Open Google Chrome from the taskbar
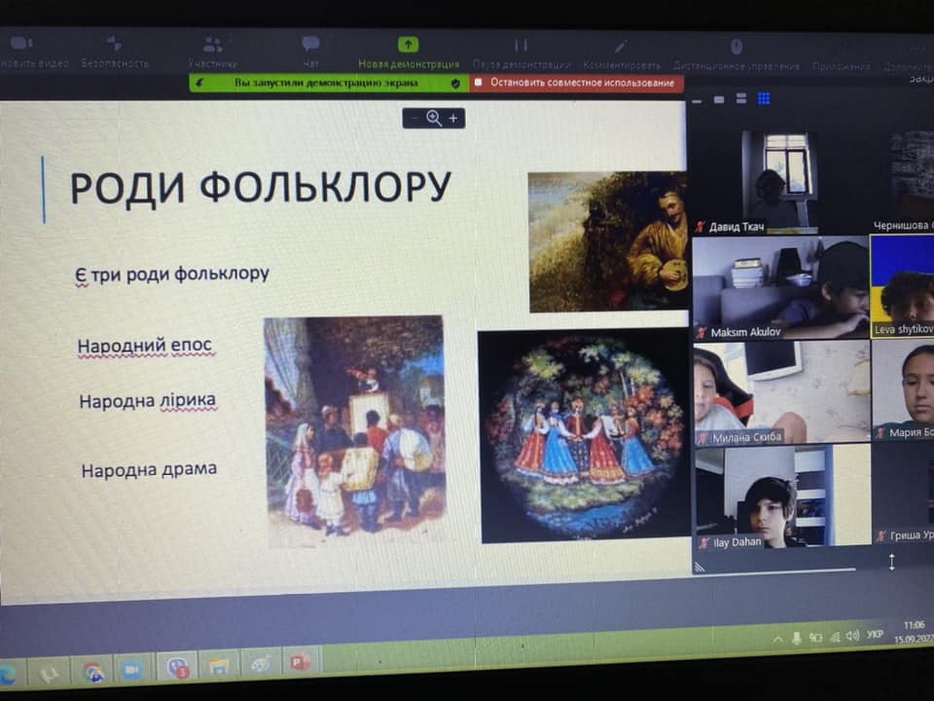The image size is (934, 701). point(94,672)
